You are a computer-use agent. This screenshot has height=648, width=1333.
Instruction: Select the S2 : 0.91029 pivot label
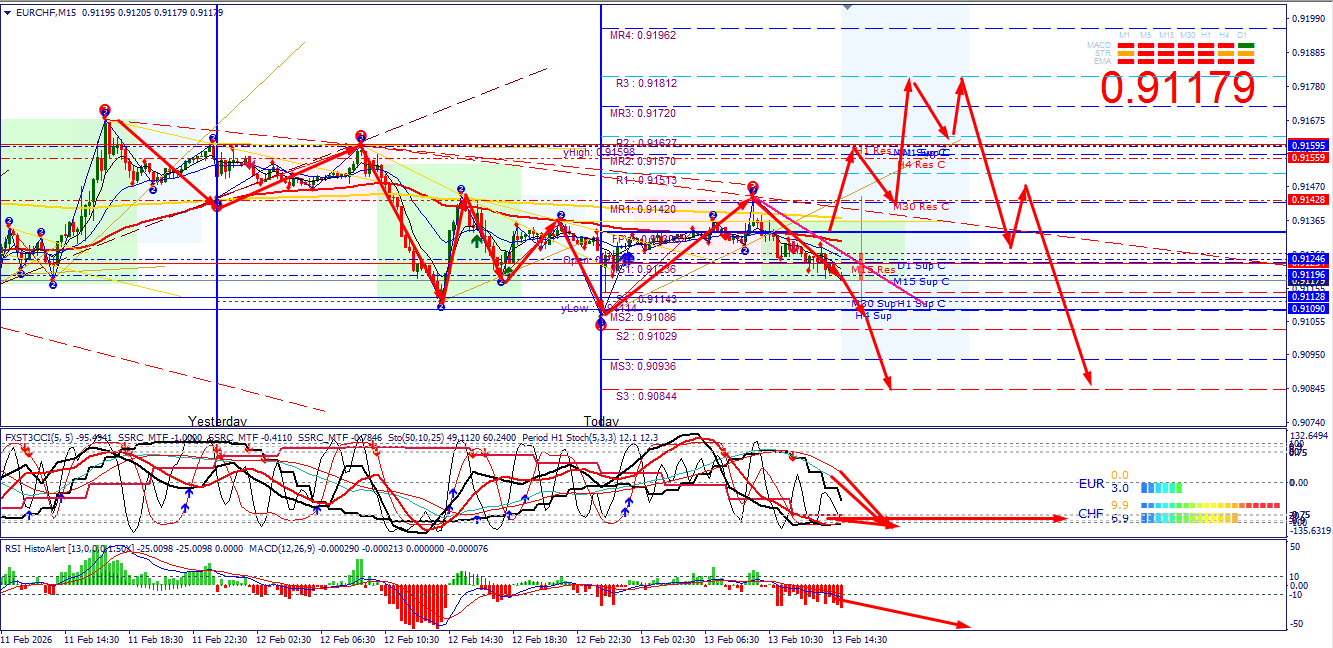point(646,337)
